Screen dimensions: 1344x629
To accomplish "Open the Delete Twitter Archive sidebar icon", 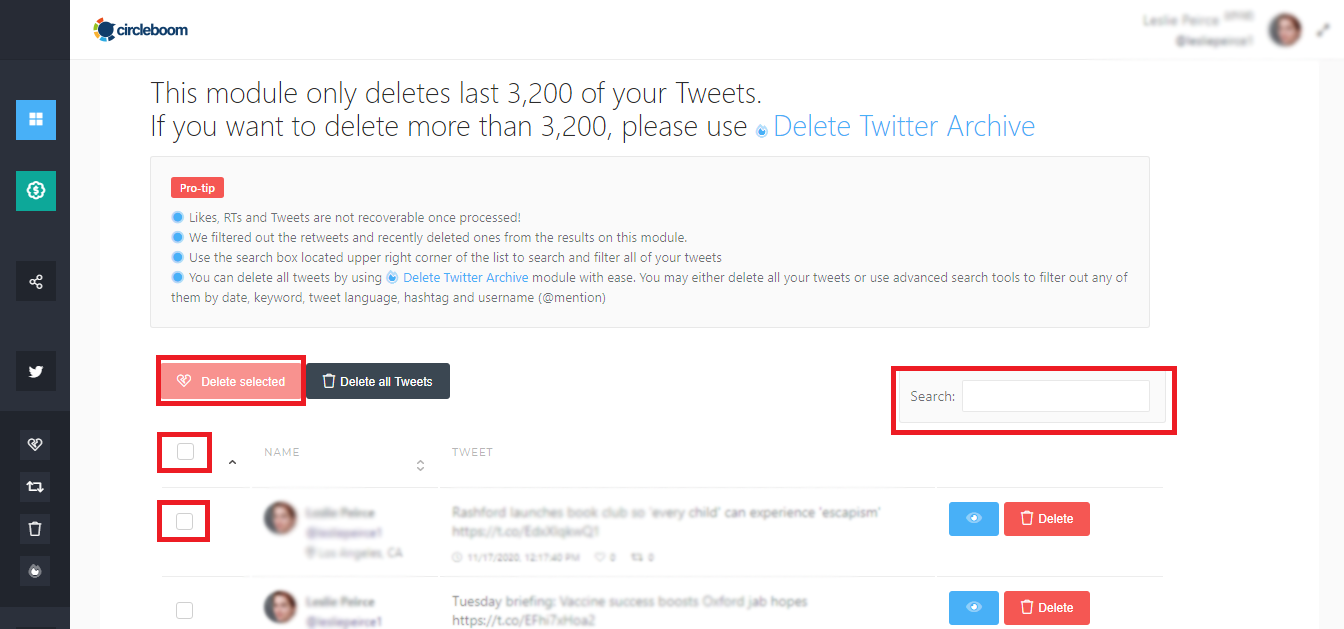I will (35, 570).
